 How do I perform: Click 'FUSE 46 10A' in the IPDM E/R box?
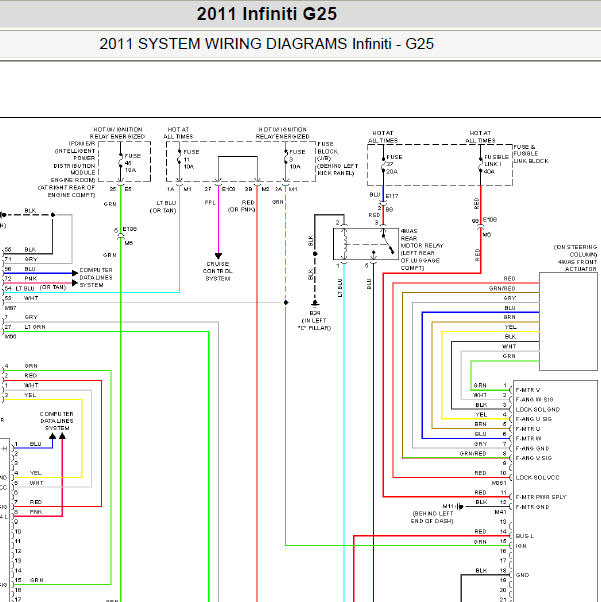coord(132,163)
